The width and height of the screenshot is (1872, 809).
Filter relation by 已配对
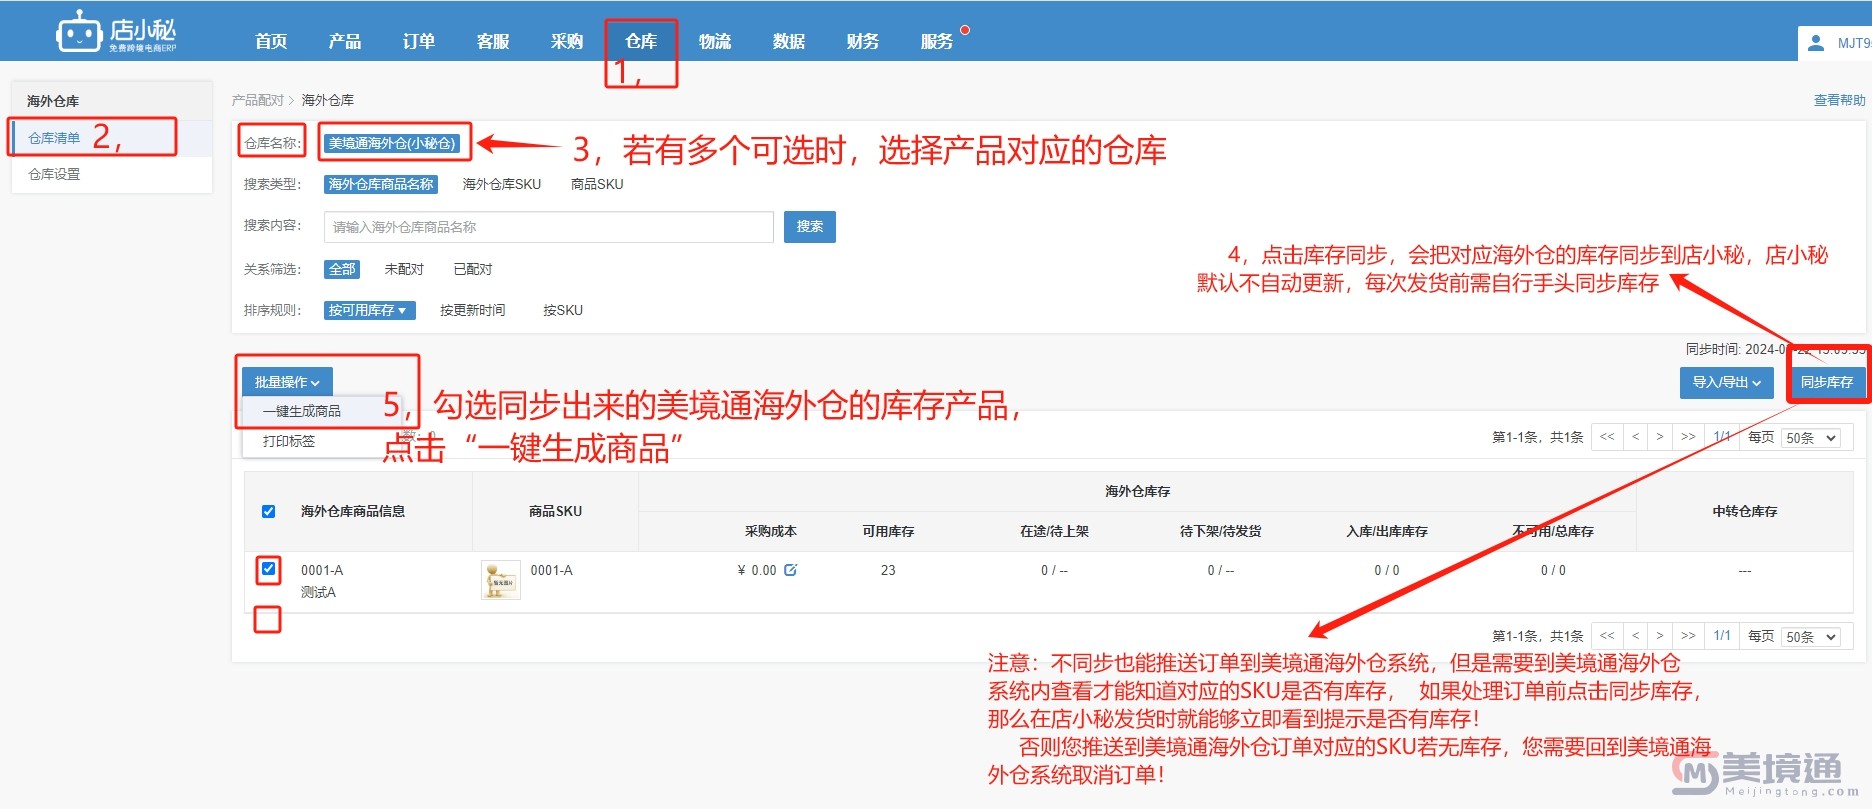click(473, 269)
